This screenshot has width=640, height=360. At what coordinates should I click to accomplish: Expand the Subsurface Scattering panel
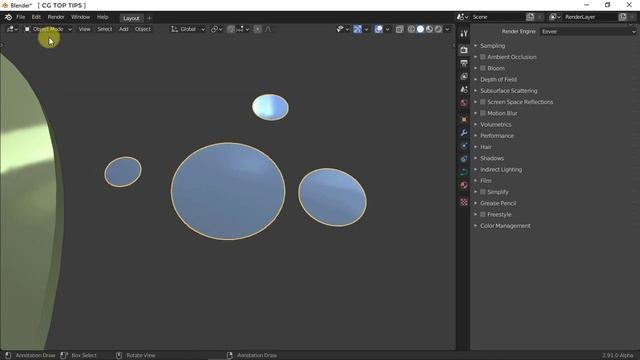point(509,91)
